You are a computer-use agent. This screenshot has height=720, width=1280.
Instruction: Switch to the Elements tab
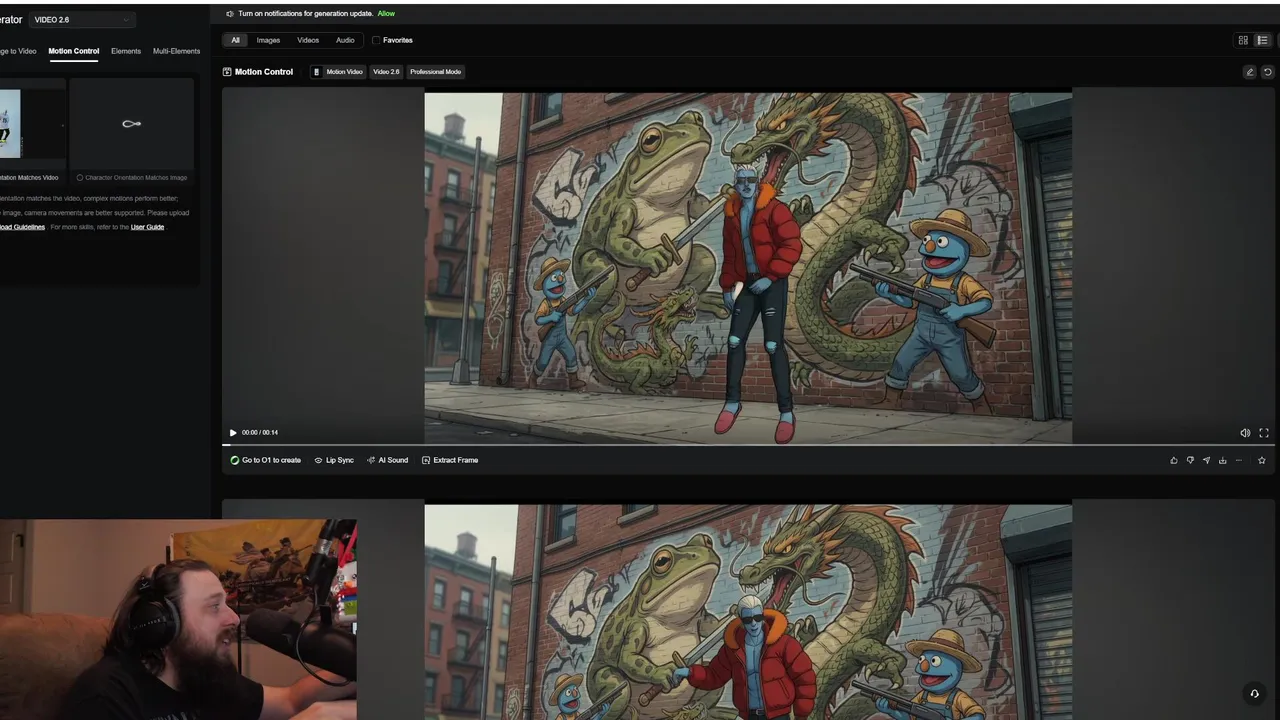pyautogui.click(x=126, y=51)
